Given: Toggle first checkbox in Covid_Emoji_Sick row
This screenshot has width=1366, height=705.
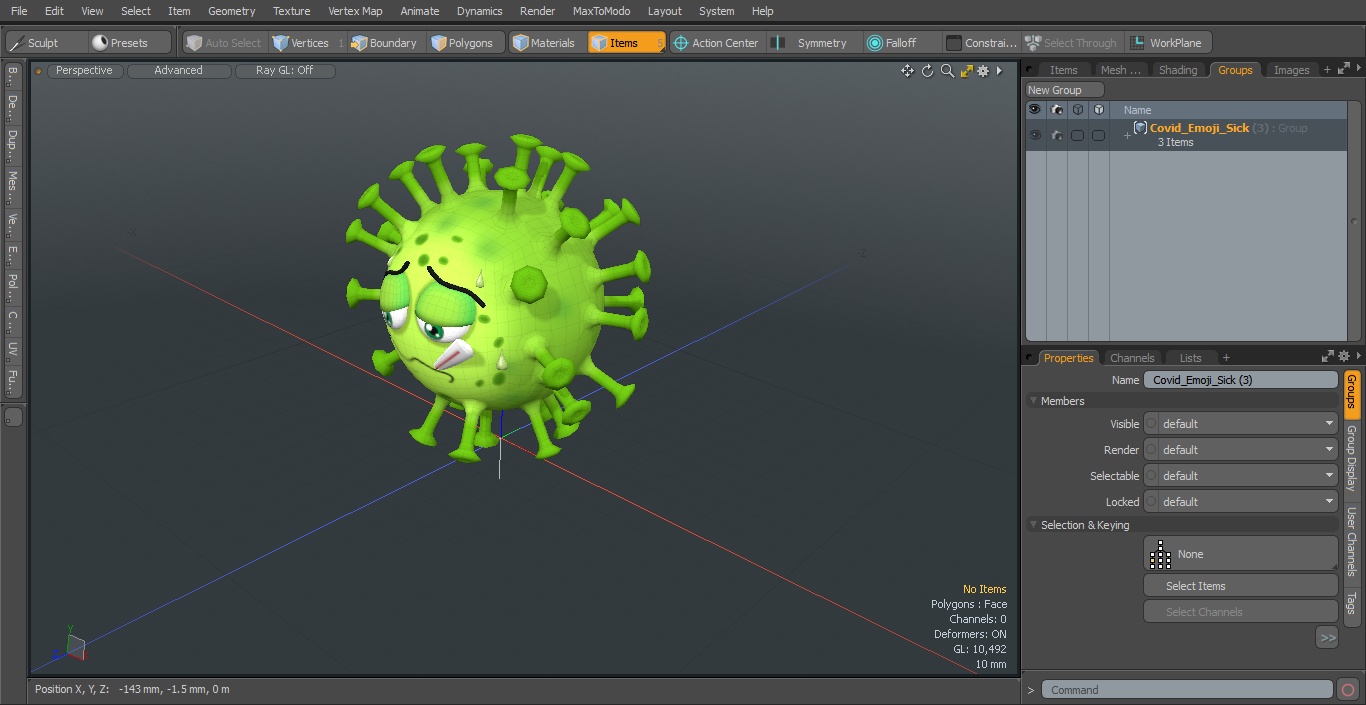Looking at the screenshot, I should pyautogui.click(x=1077, y=135).
